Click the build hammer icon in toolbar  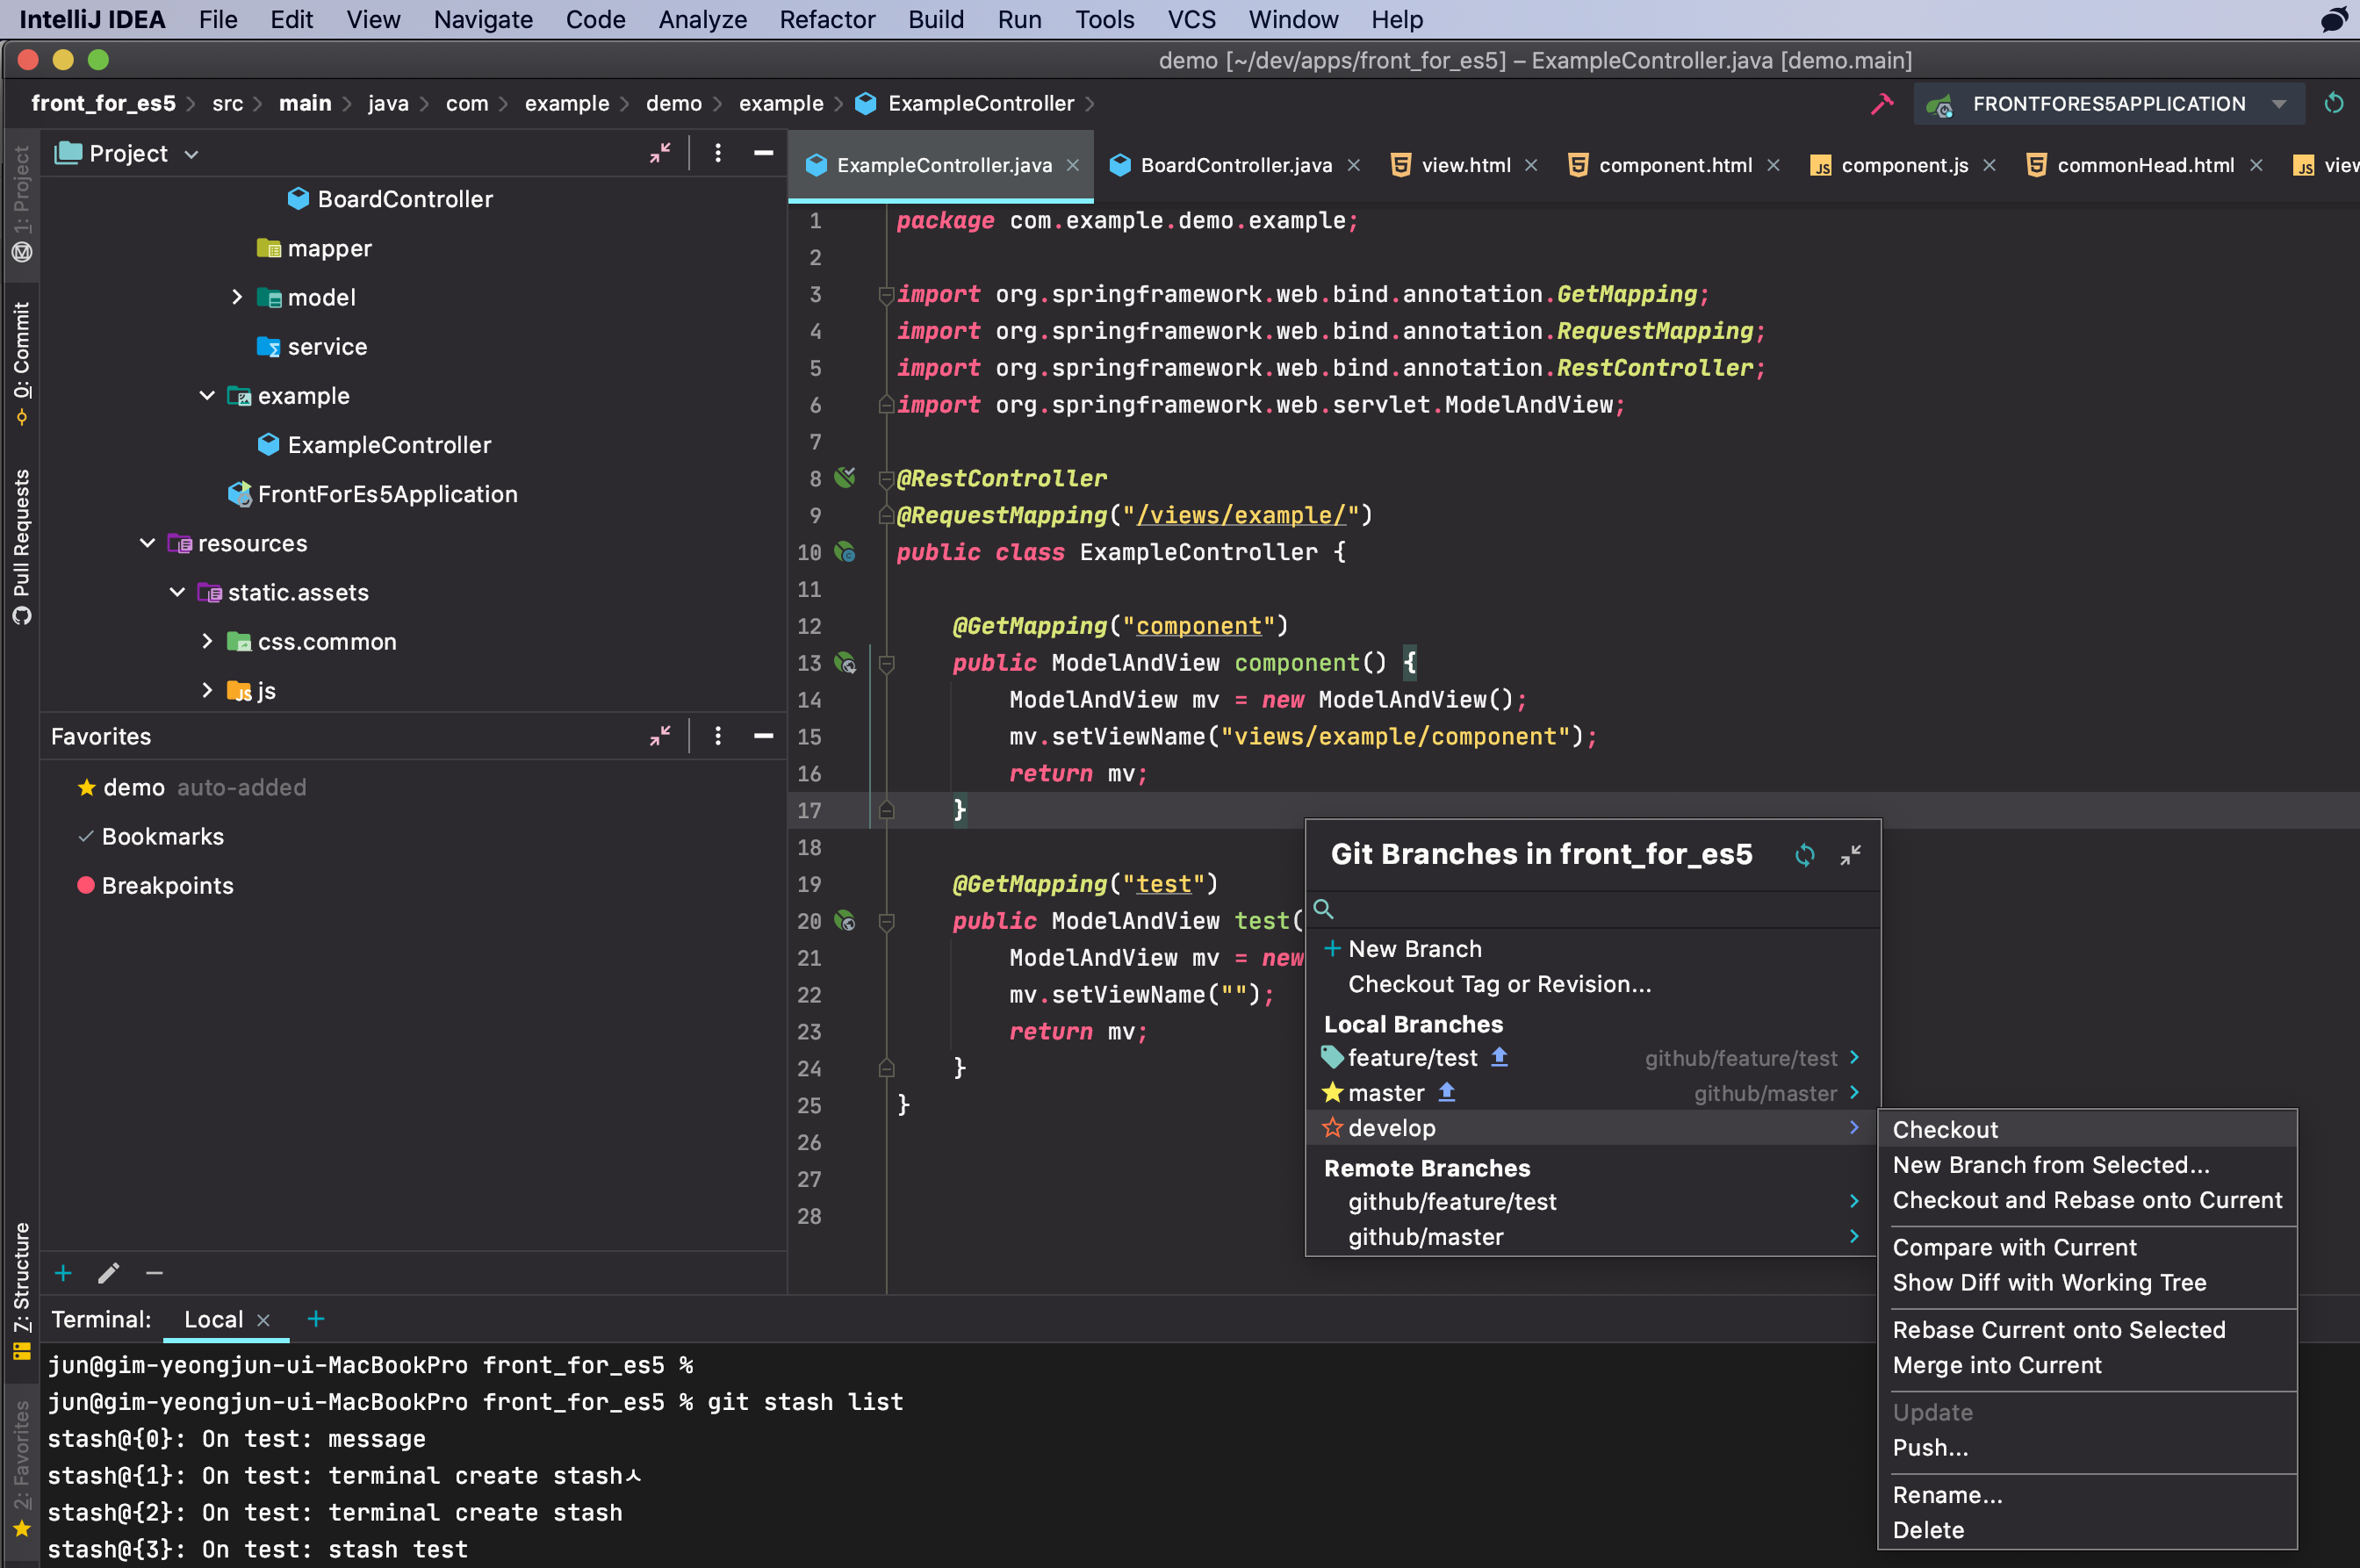(x=1884, y=103)
